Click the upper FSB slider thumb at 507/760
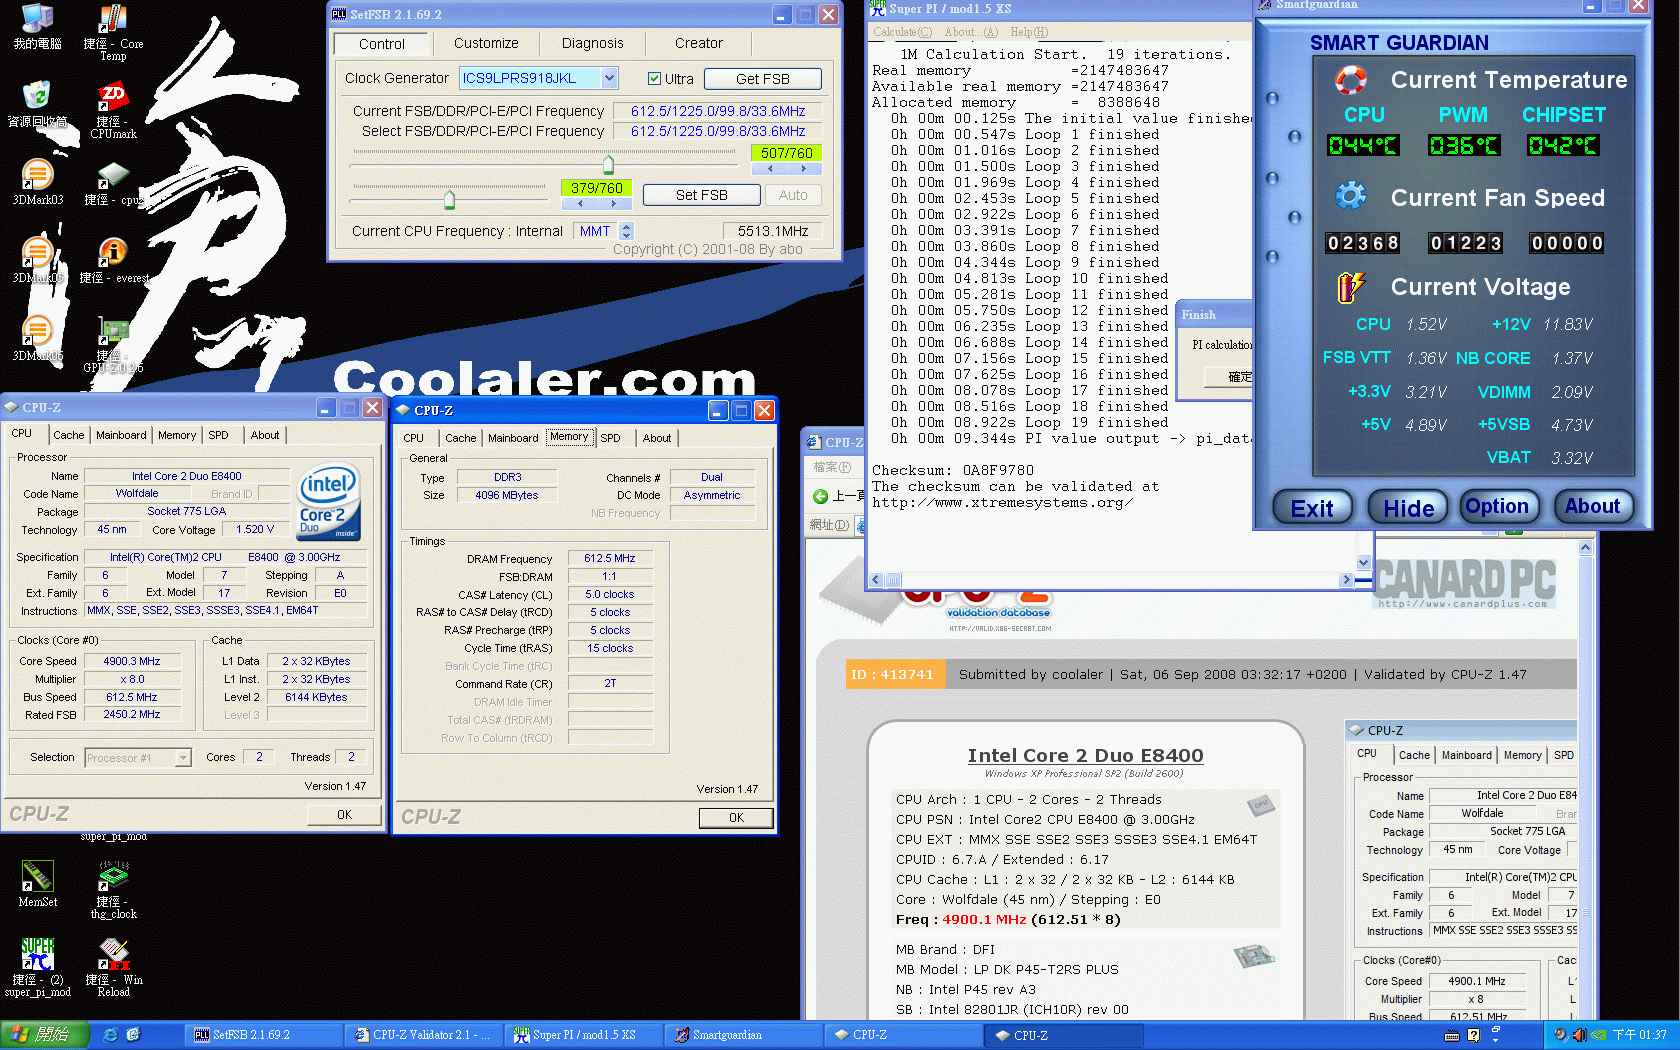 [608, 164]
